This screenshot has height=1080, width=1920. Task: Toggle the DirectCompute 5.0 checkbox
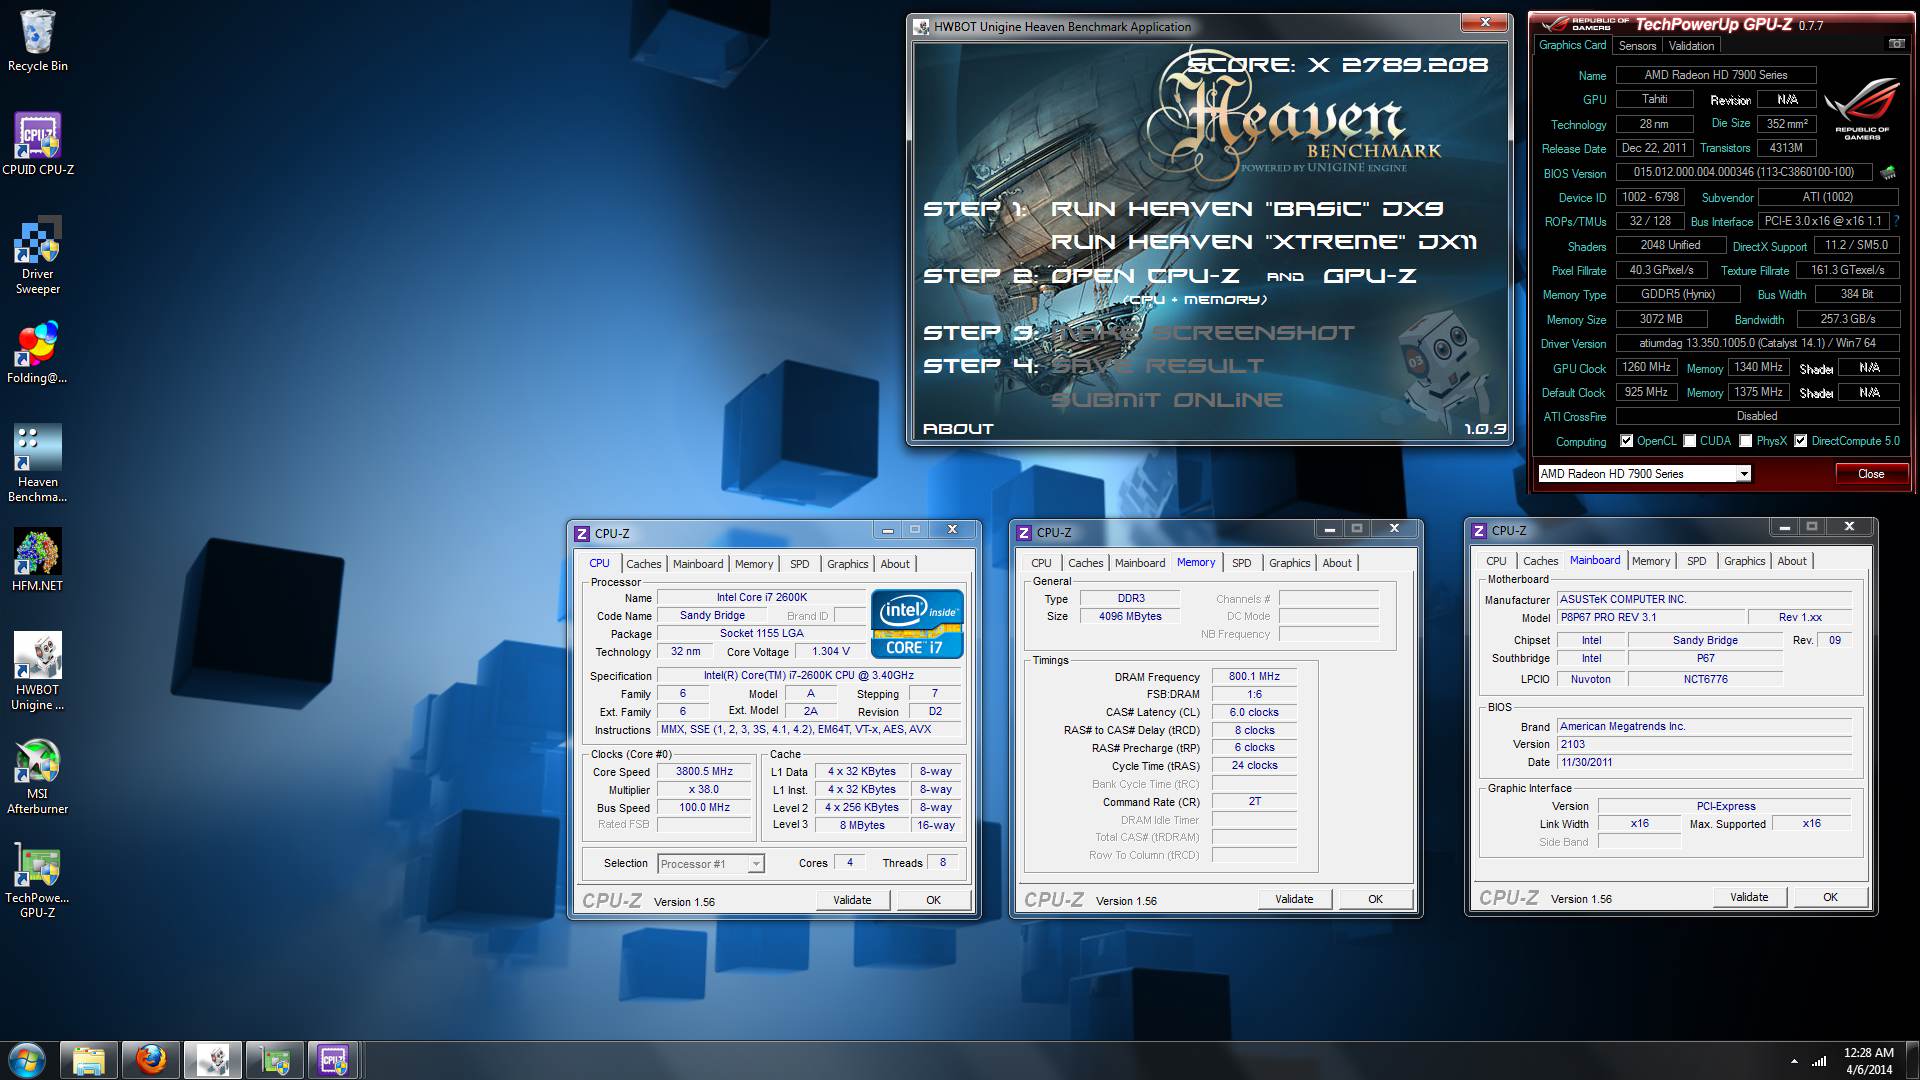click(1801, 441)
